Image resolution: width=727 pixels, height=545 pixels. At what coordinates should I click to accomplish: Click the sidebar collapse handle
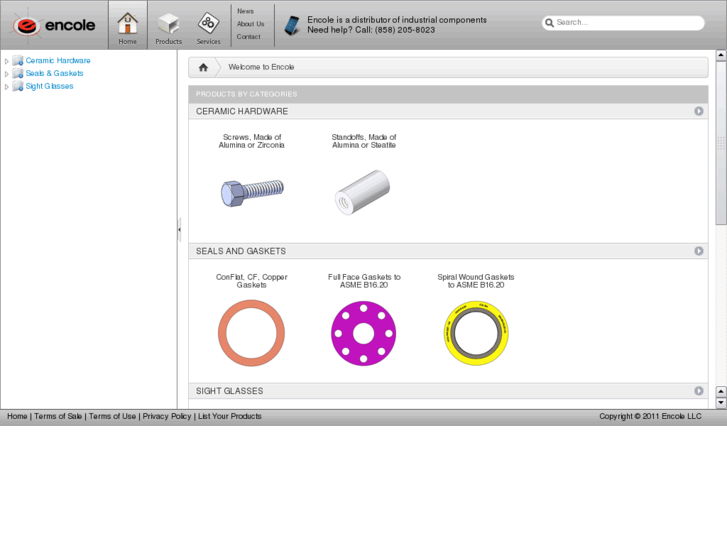point(179,230)
